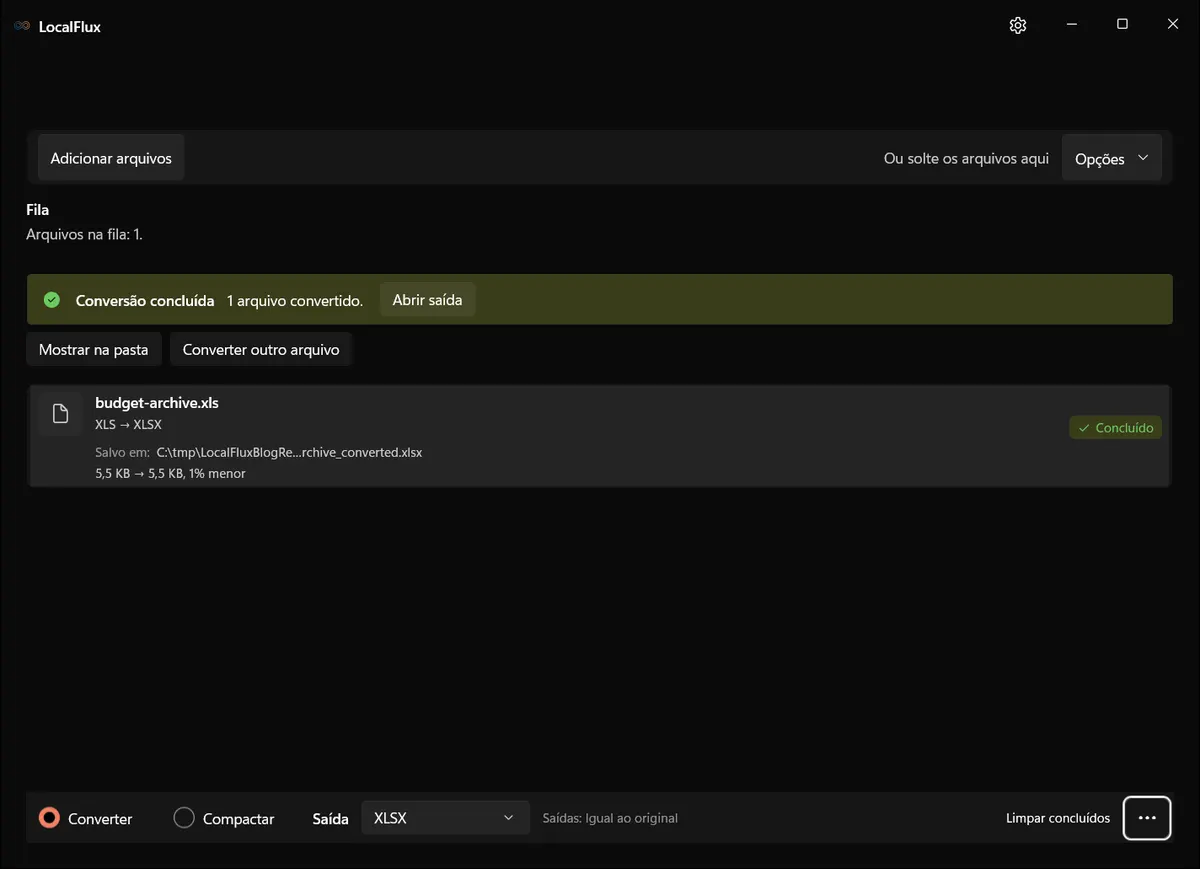Expand the Opções dropdown
This screenshot has width=1200, height=869.
[1111, 159]
